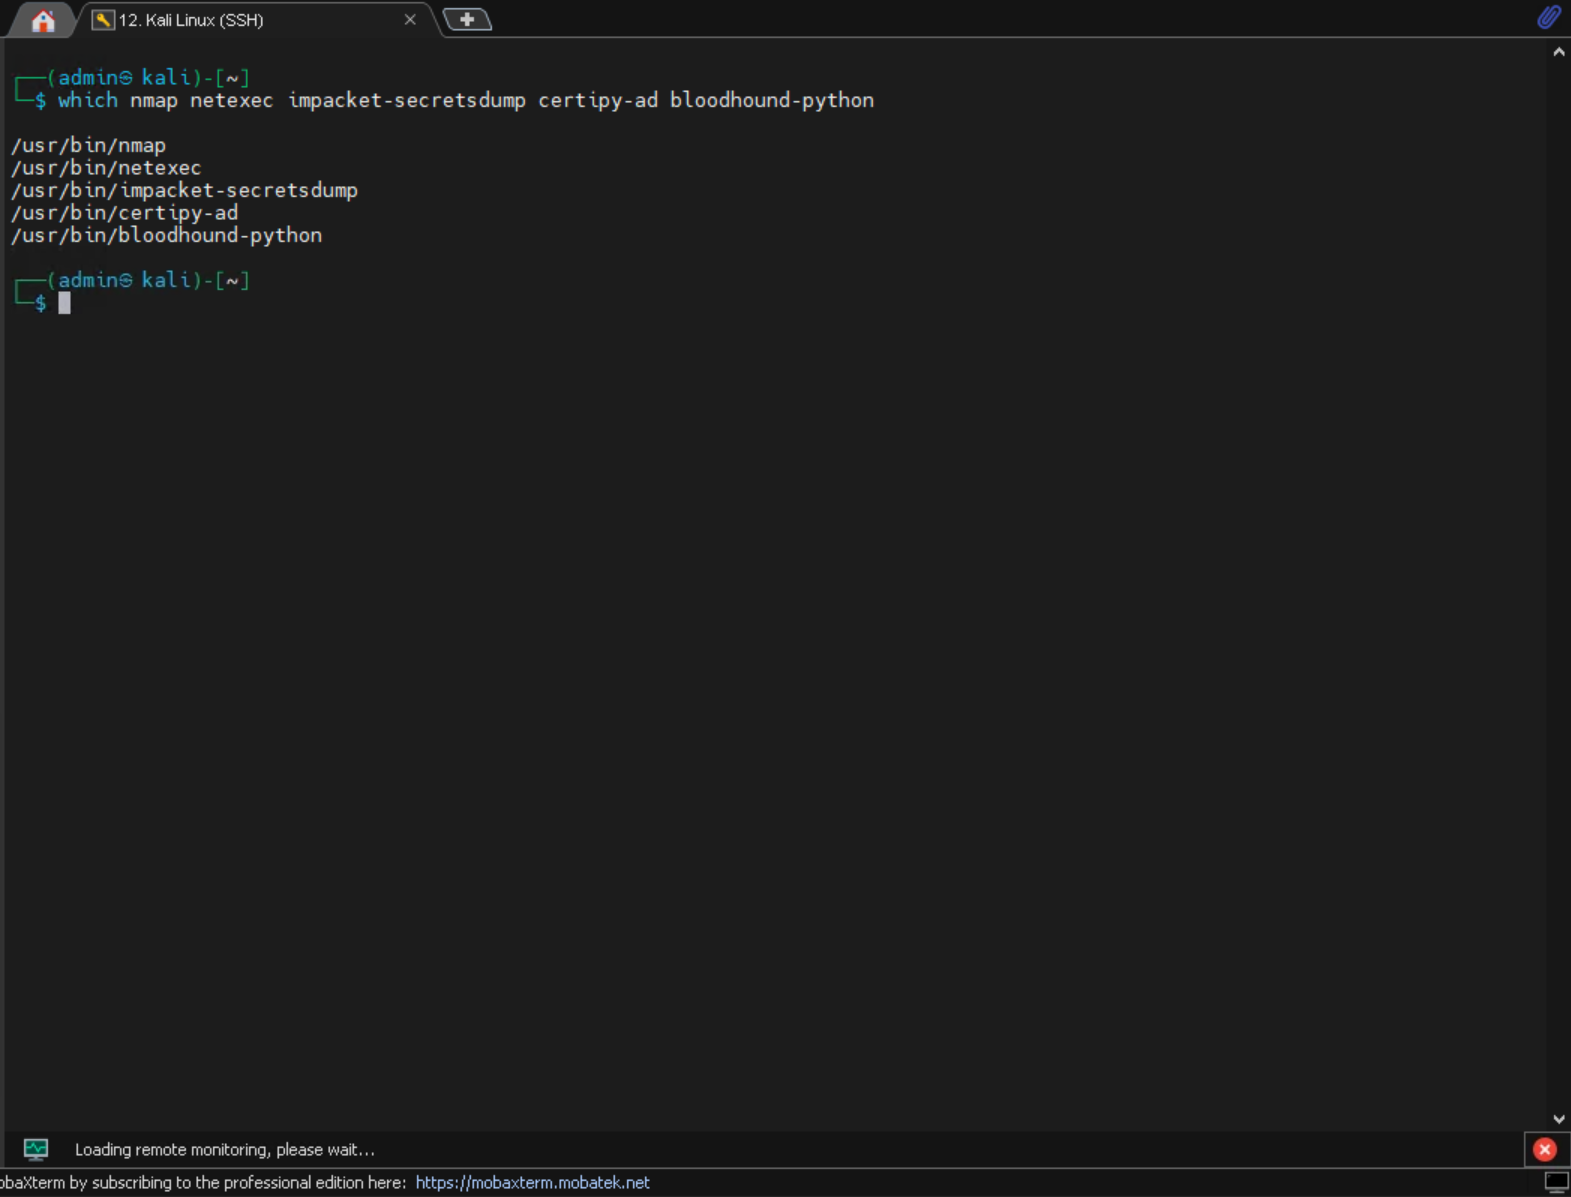Open a new terminal tab
This screenshot has height=1197, width=1571.
pos(466,20)
